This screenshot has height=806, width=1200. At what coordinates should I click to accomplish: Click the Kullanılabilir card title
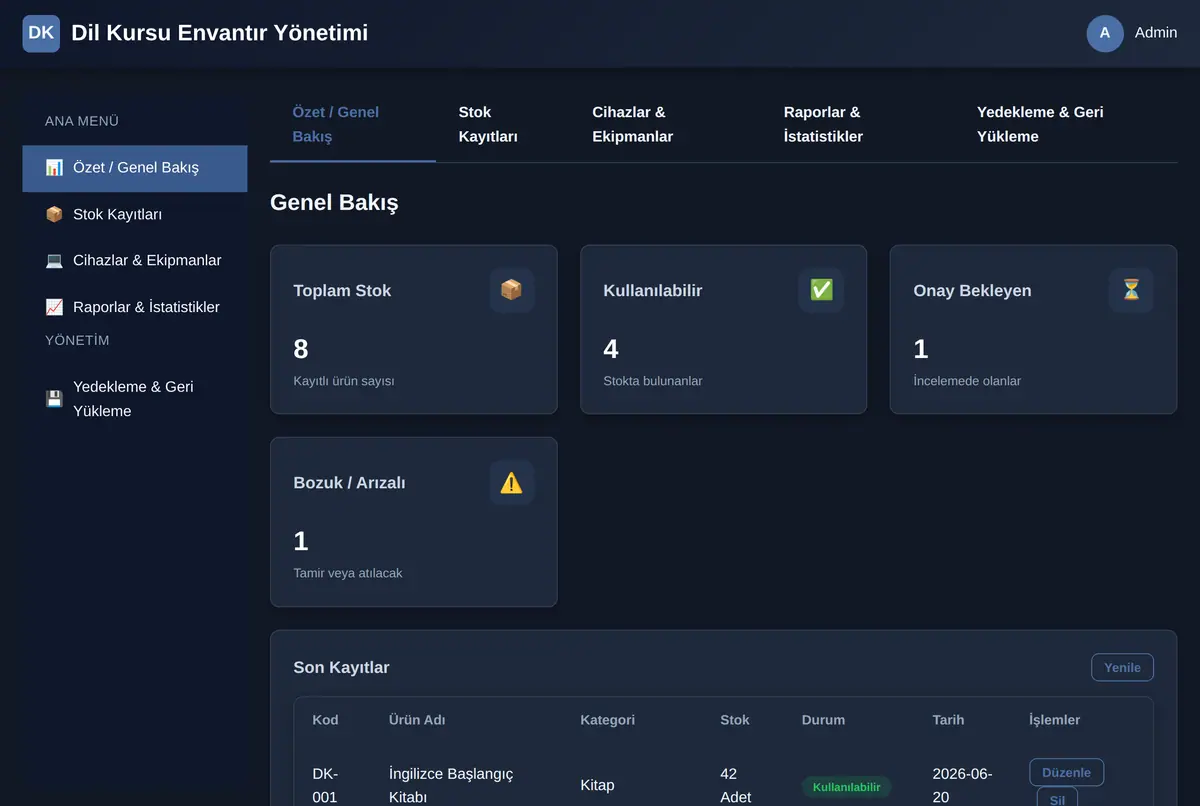click(x=653, y=290)
